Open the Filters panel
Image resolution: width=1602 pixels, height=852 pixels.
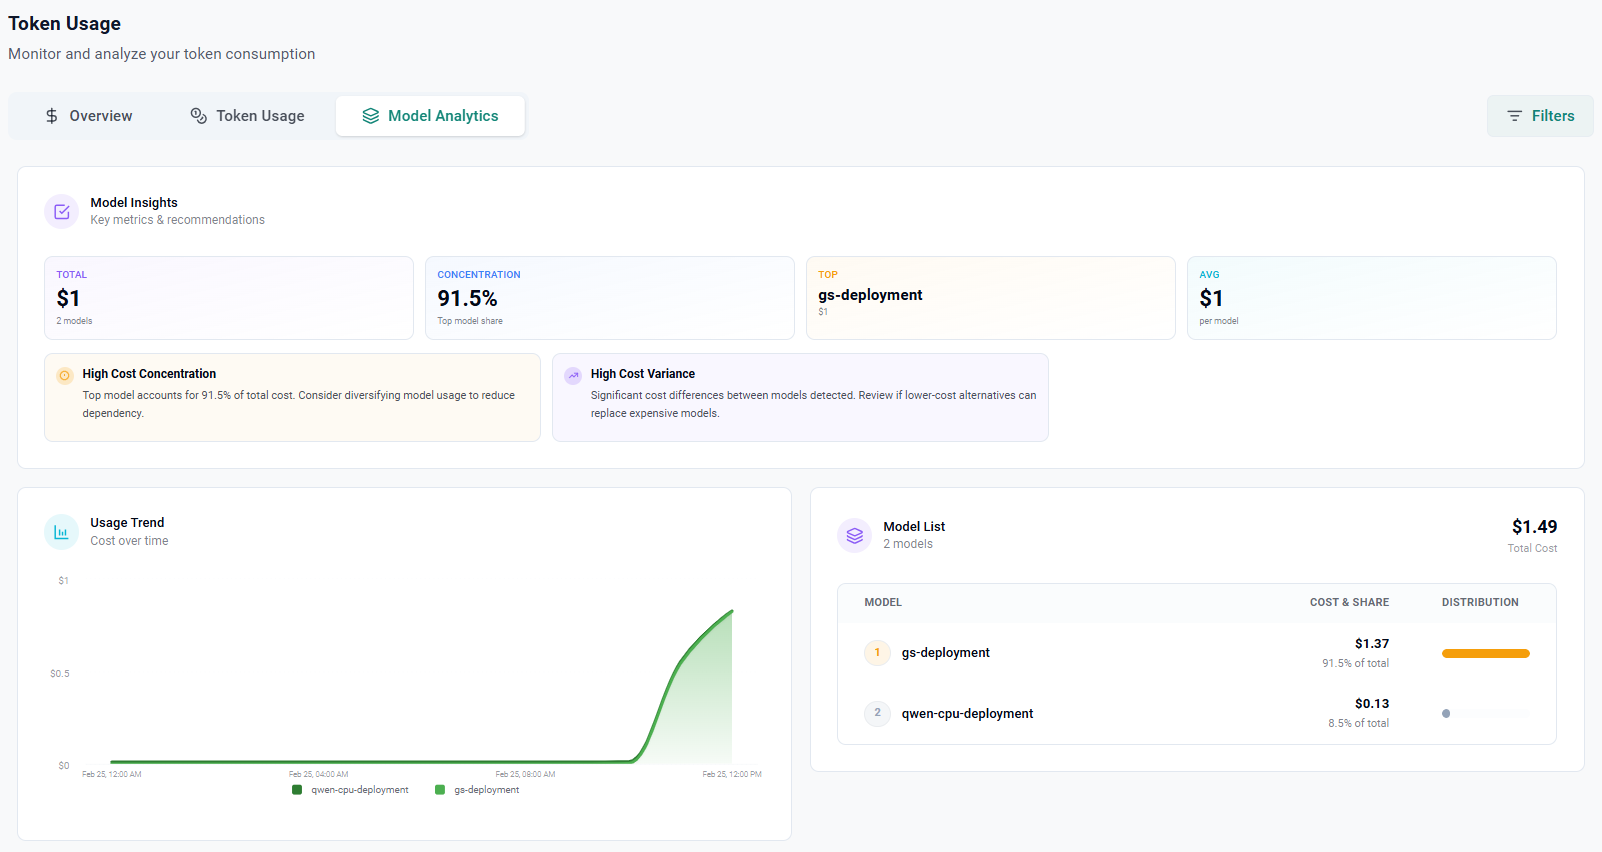(x=1540, y=116)
